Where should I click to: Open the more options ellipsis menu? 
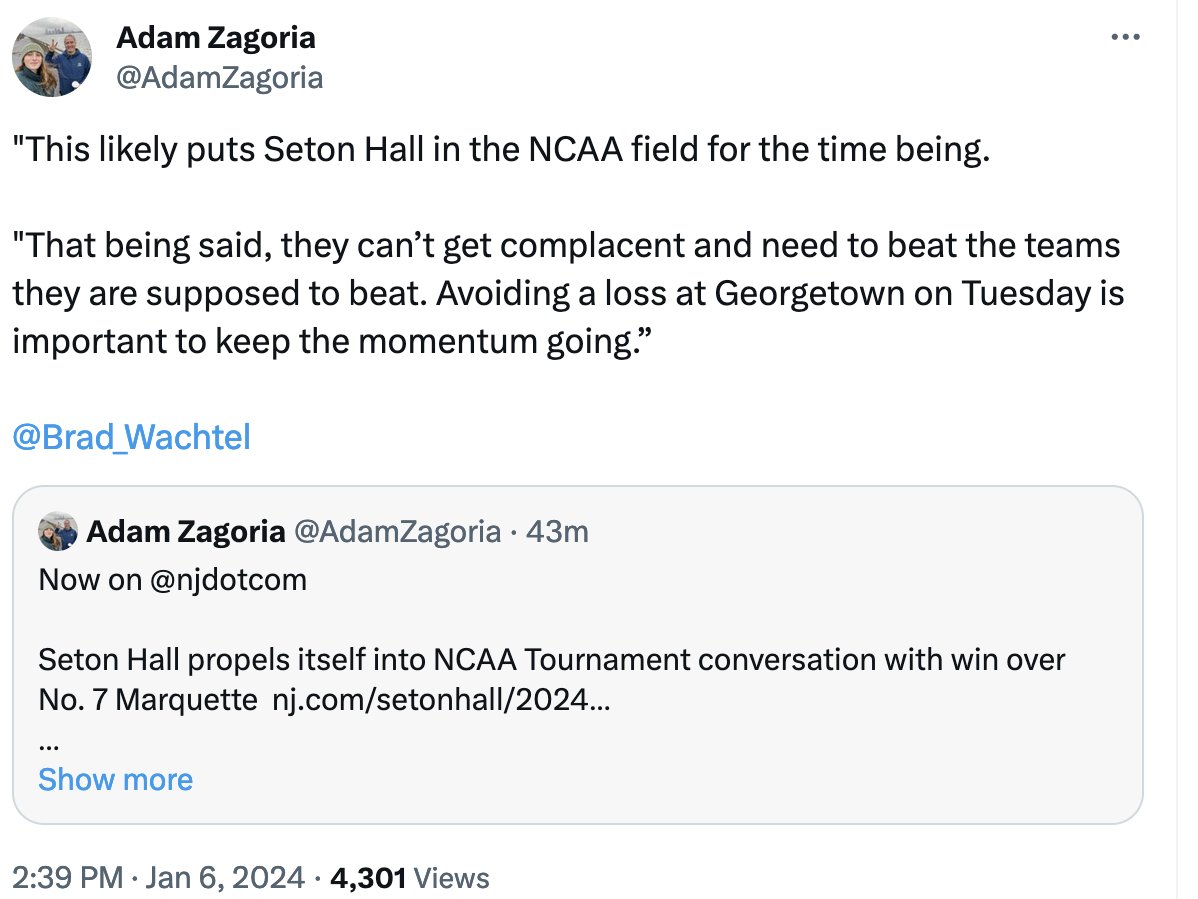[1126, 39]
